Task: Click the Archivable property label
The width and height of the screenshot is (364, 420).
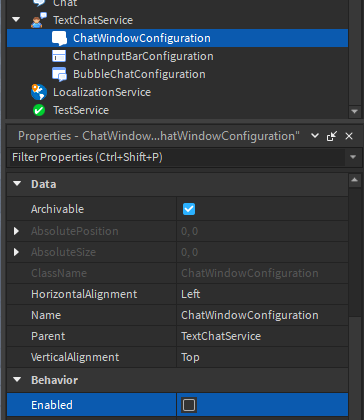Action: [x=57, y=209]
